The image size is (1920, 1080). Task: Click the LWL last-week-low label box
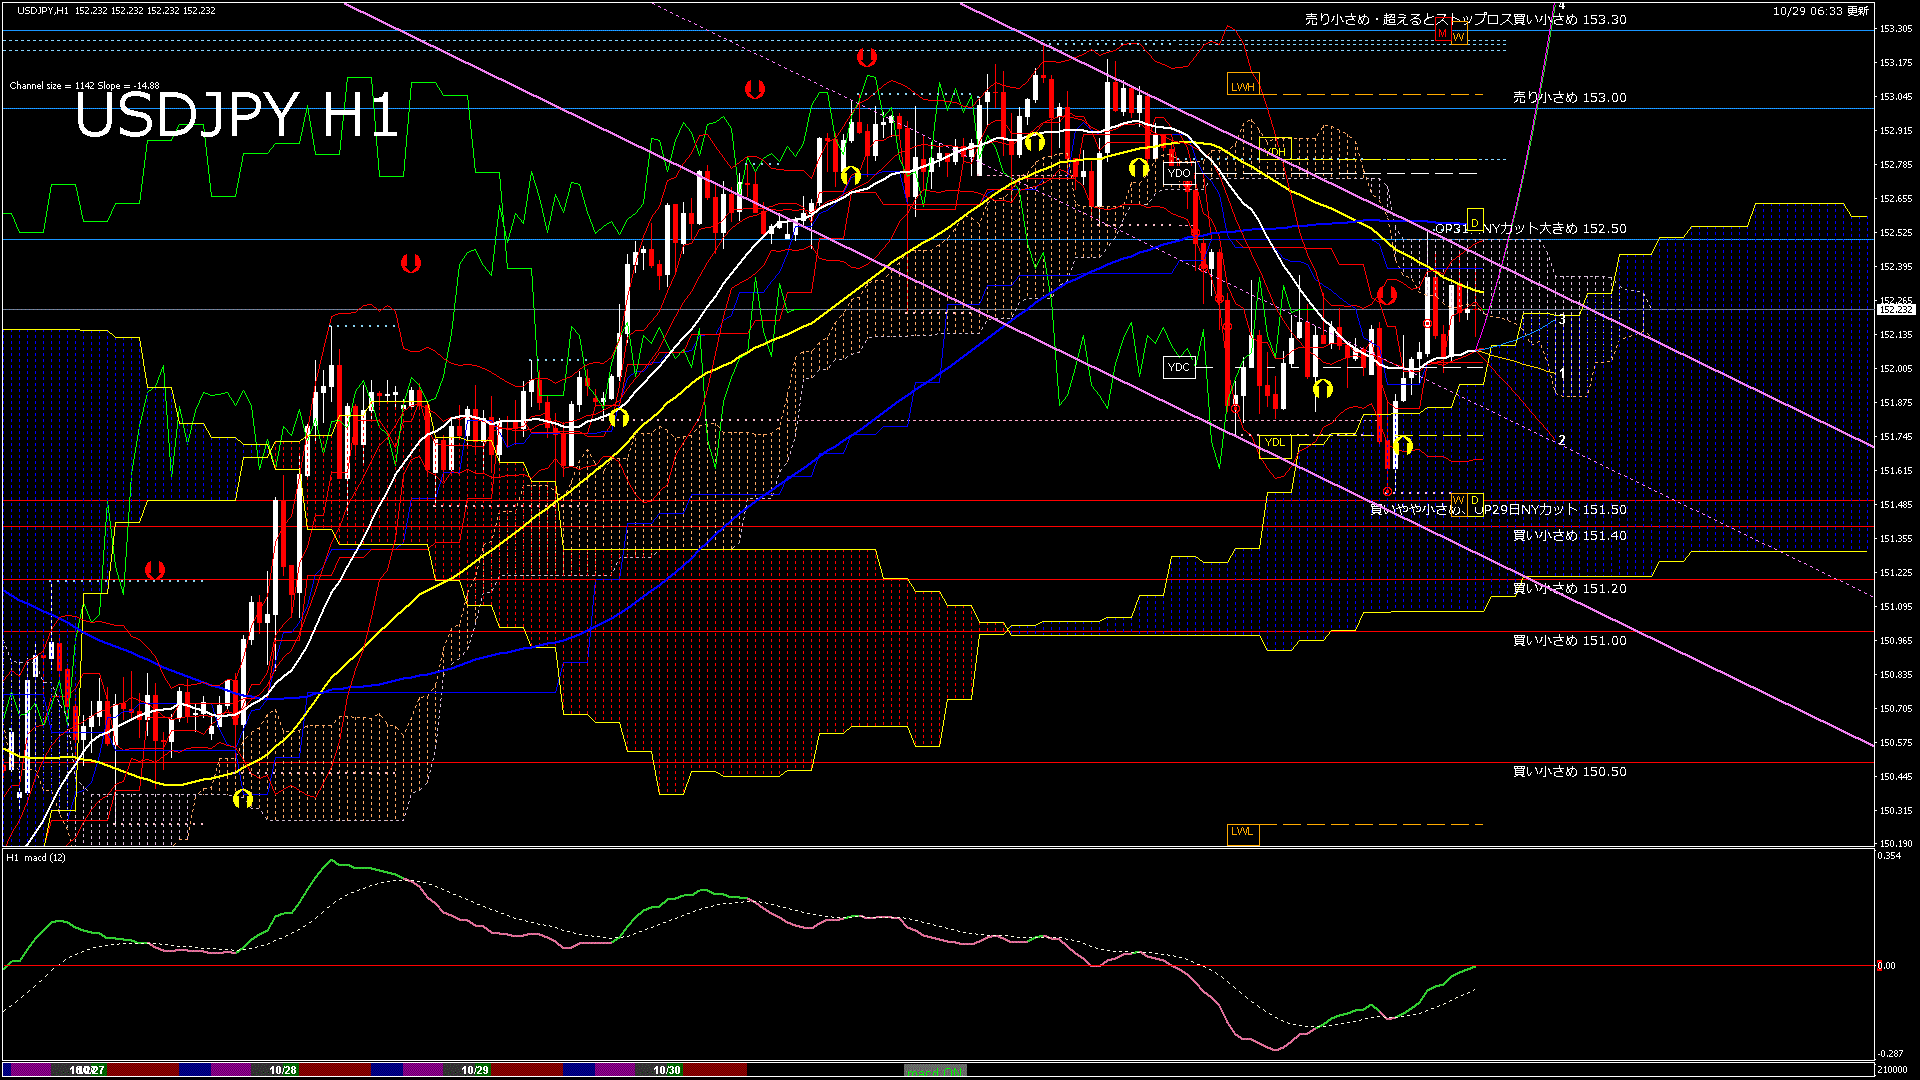coord(1243,833)
